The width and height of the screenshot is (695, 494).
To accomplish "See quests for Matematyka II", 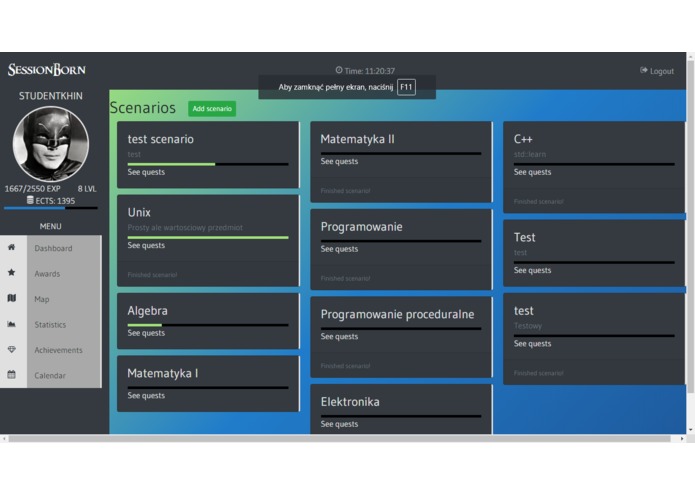I will click(340, 161).
